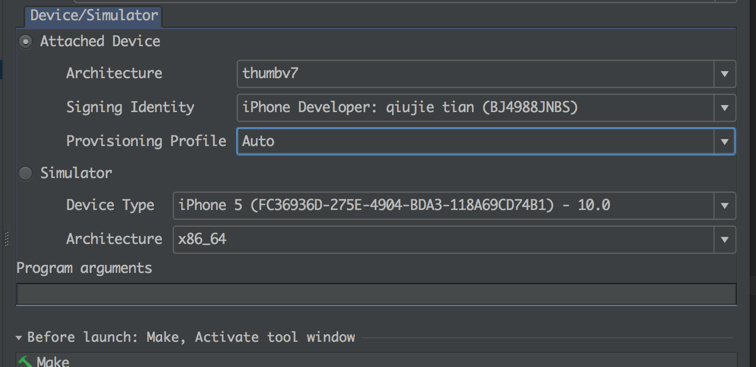Viewport: 756px width, 367px height.
Task: Open the Device Type iPhone 5 dropdown
Action: pyautogui.click(x=454, y=206)
